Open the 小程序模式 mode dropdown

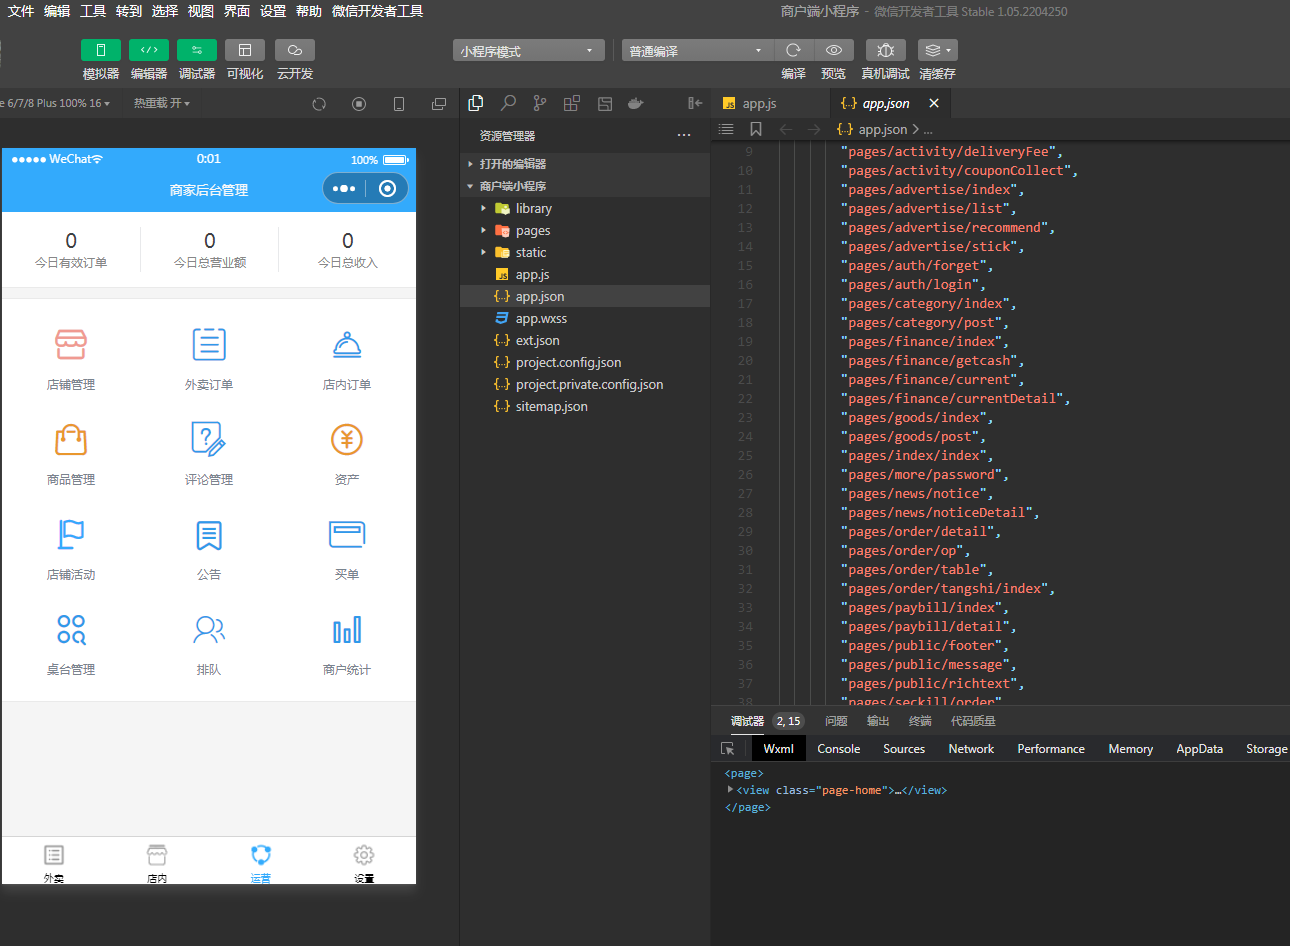click(528, 50)
